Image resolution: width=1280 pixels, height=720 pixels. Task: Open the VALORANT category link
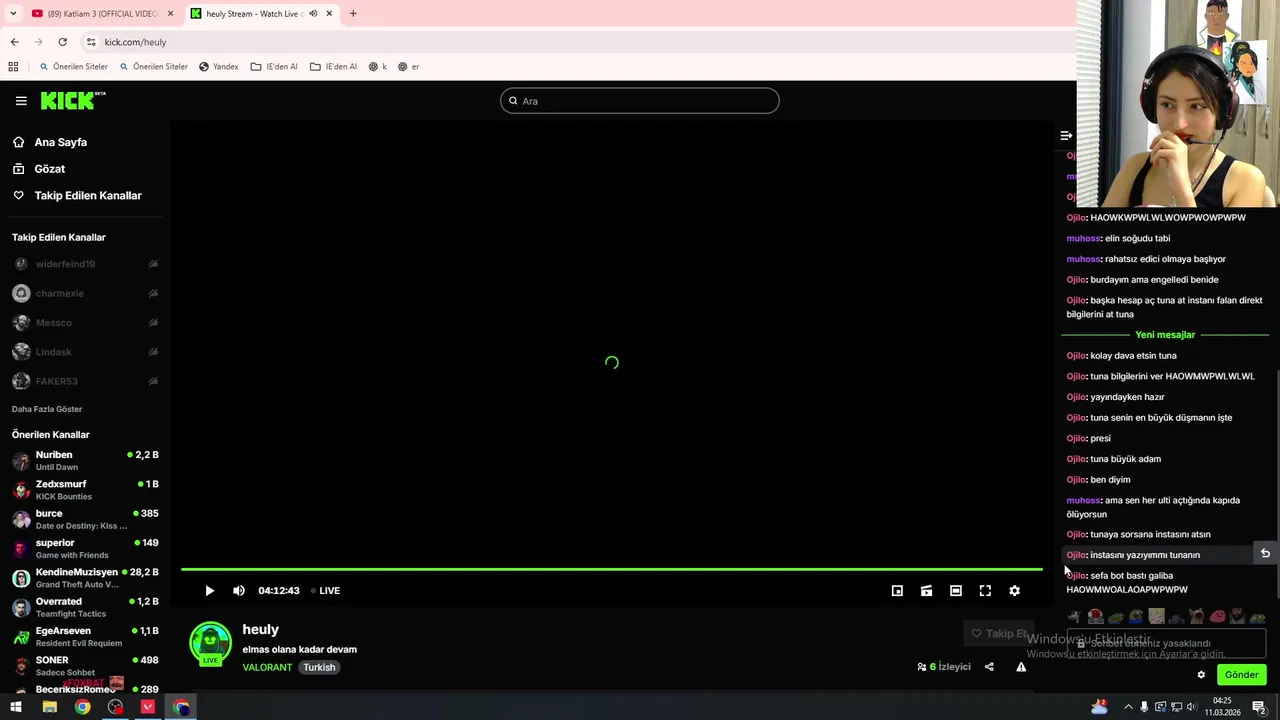click(x=267, y=667)
